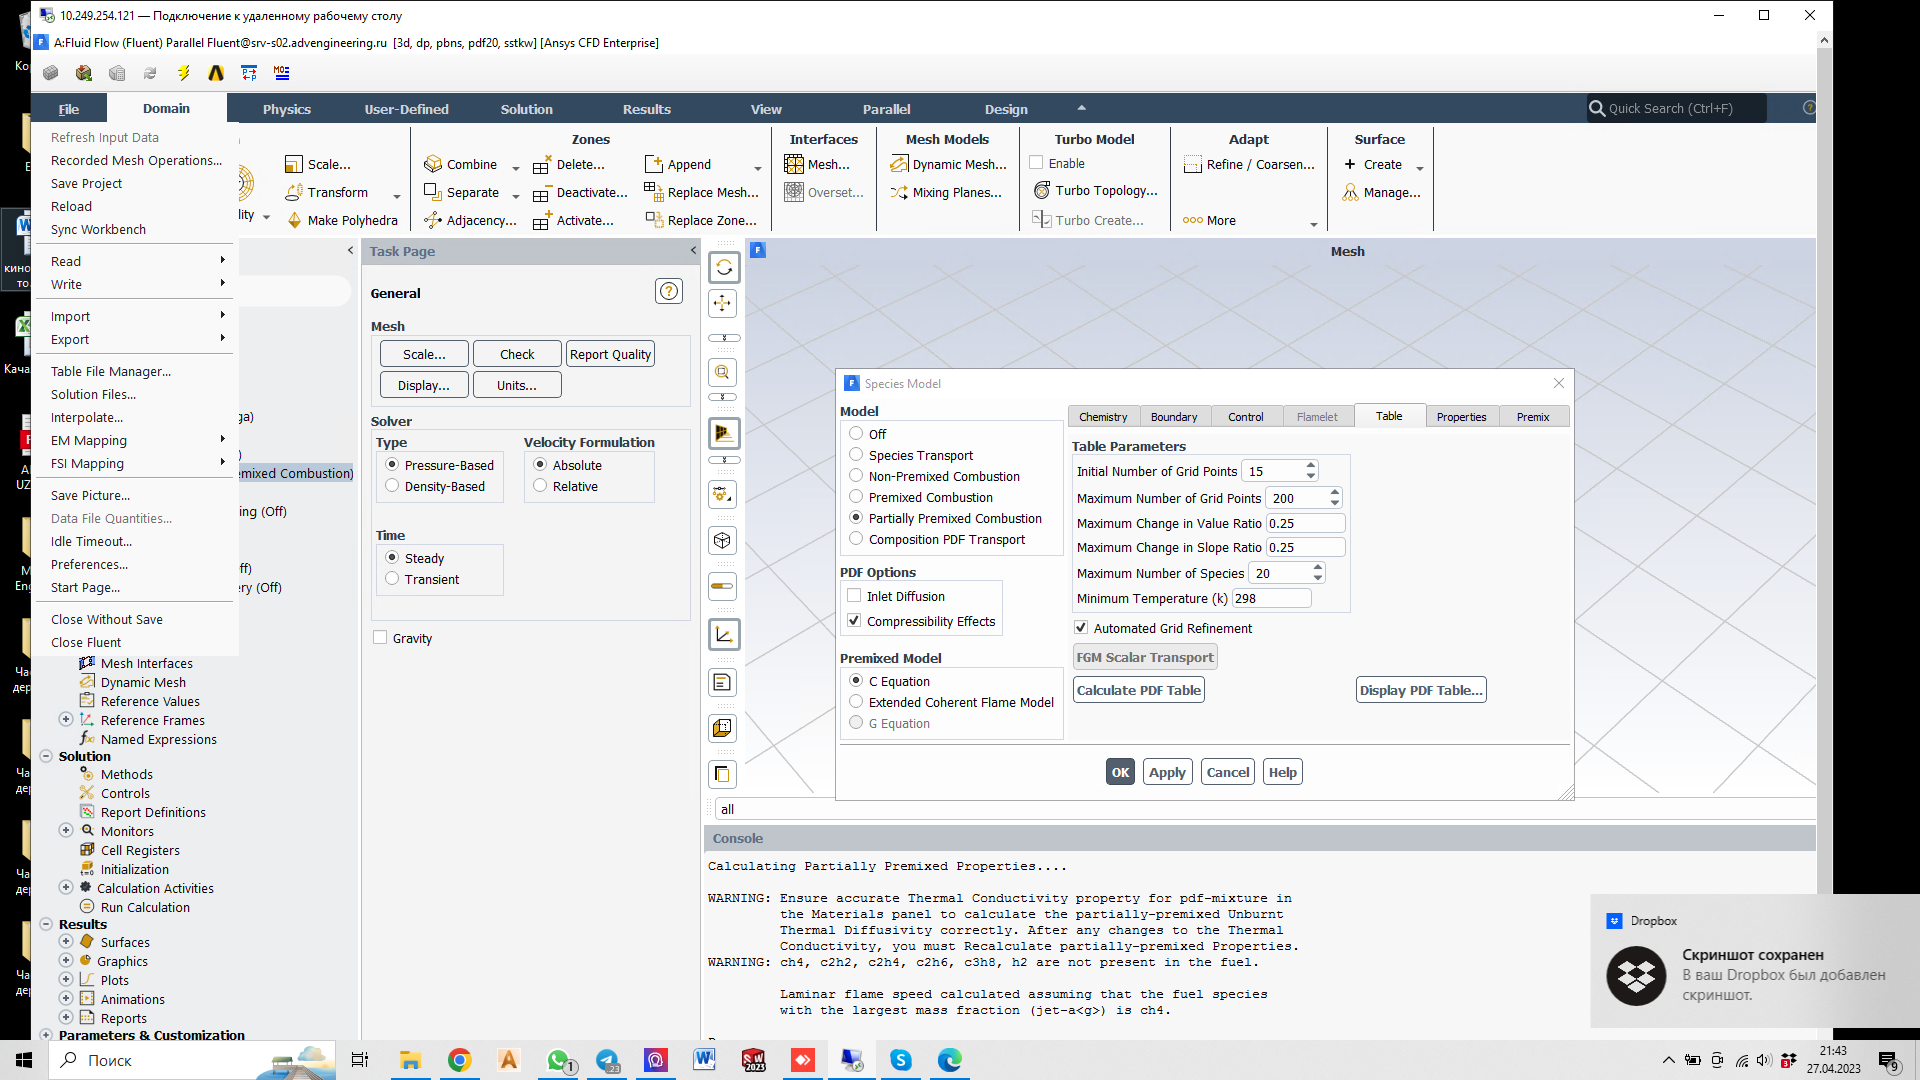Click the Report Quality button
The image size is (1920, 1080).
[610, 354]
